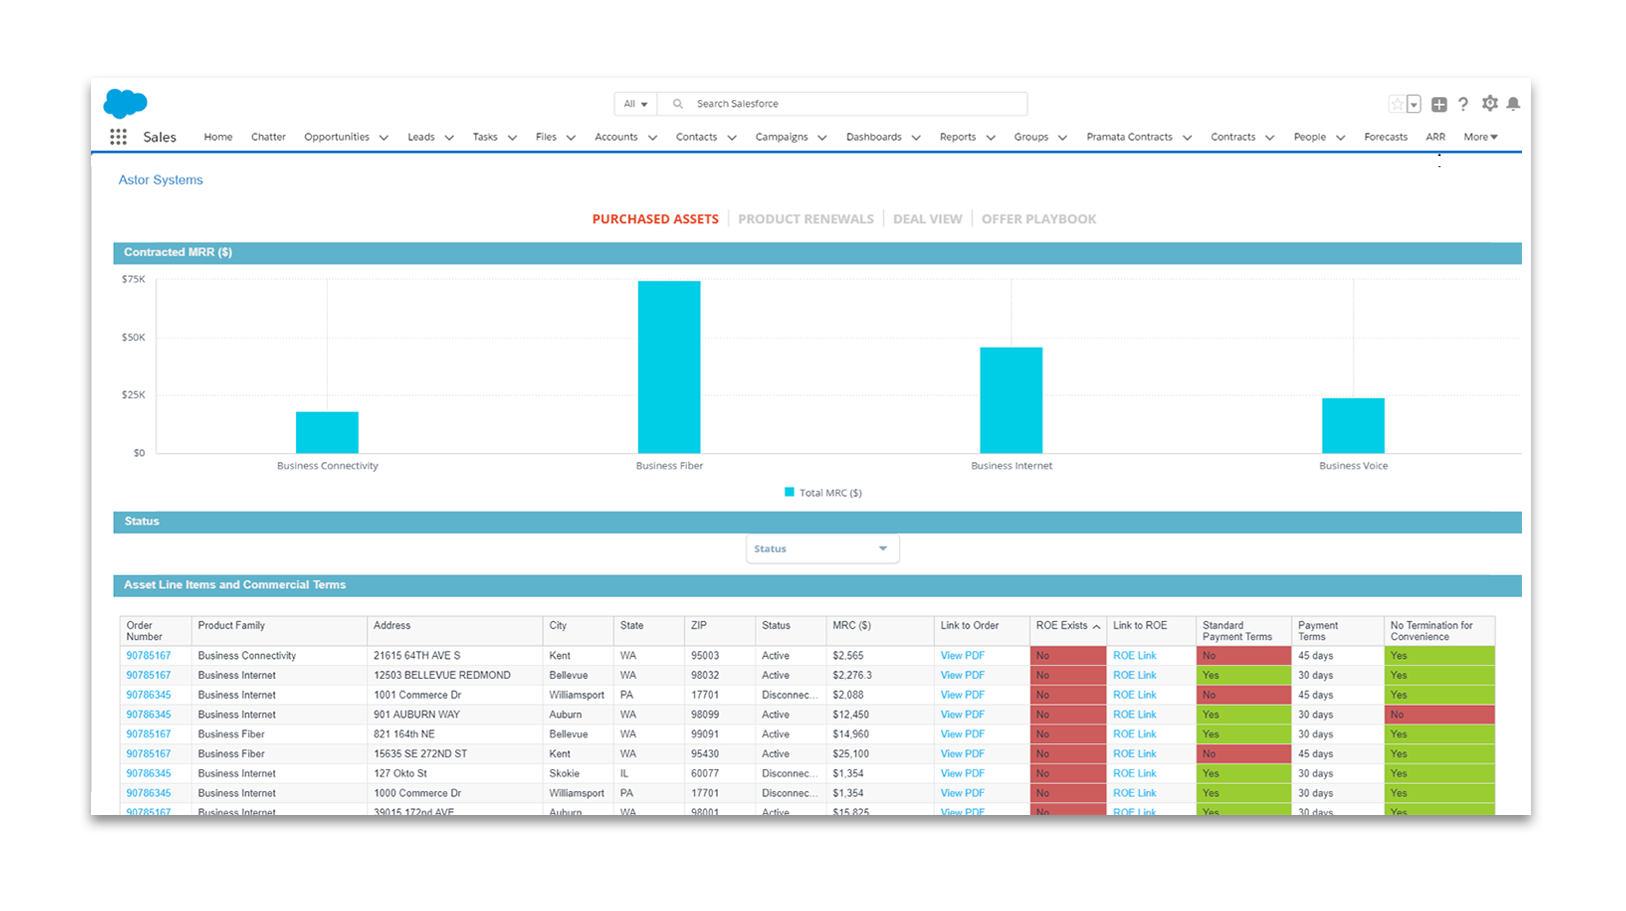Open the Forecasts nav tab
Screen dimensions: 1626x911
coord(1386,137)
